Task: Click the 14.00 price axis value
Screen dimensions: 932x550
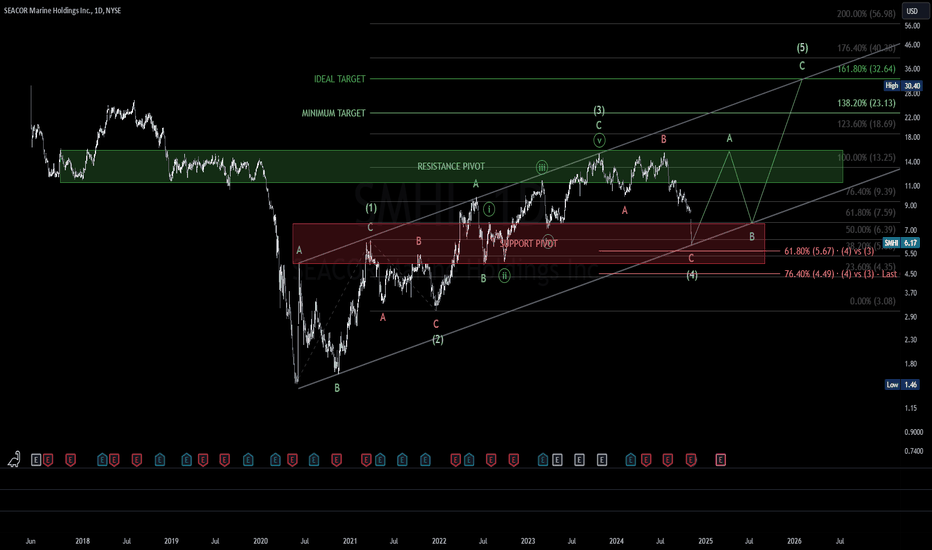Action: [912, 162]
